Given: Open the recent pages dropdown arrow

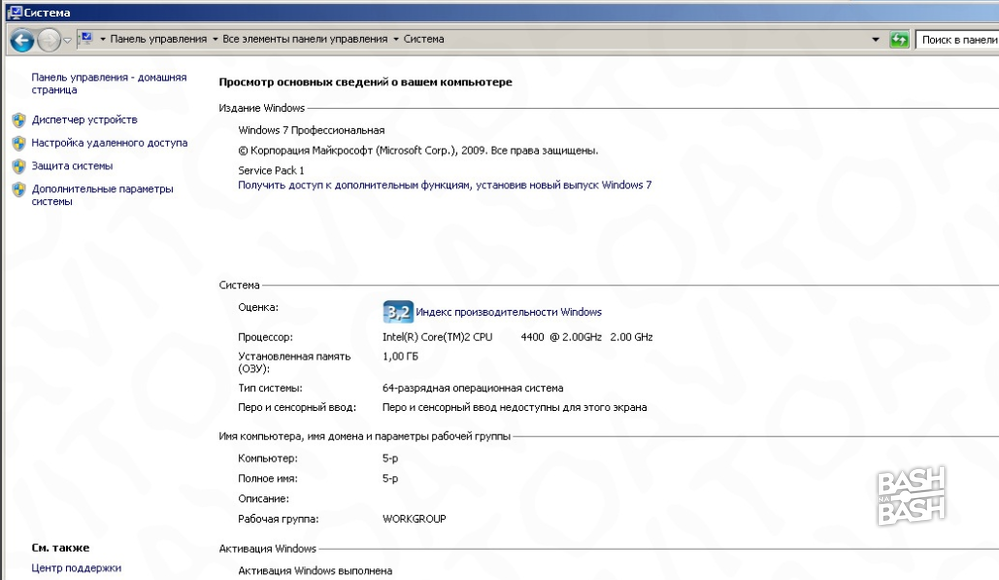Looking at the screenshot, I should click(67, 41).
